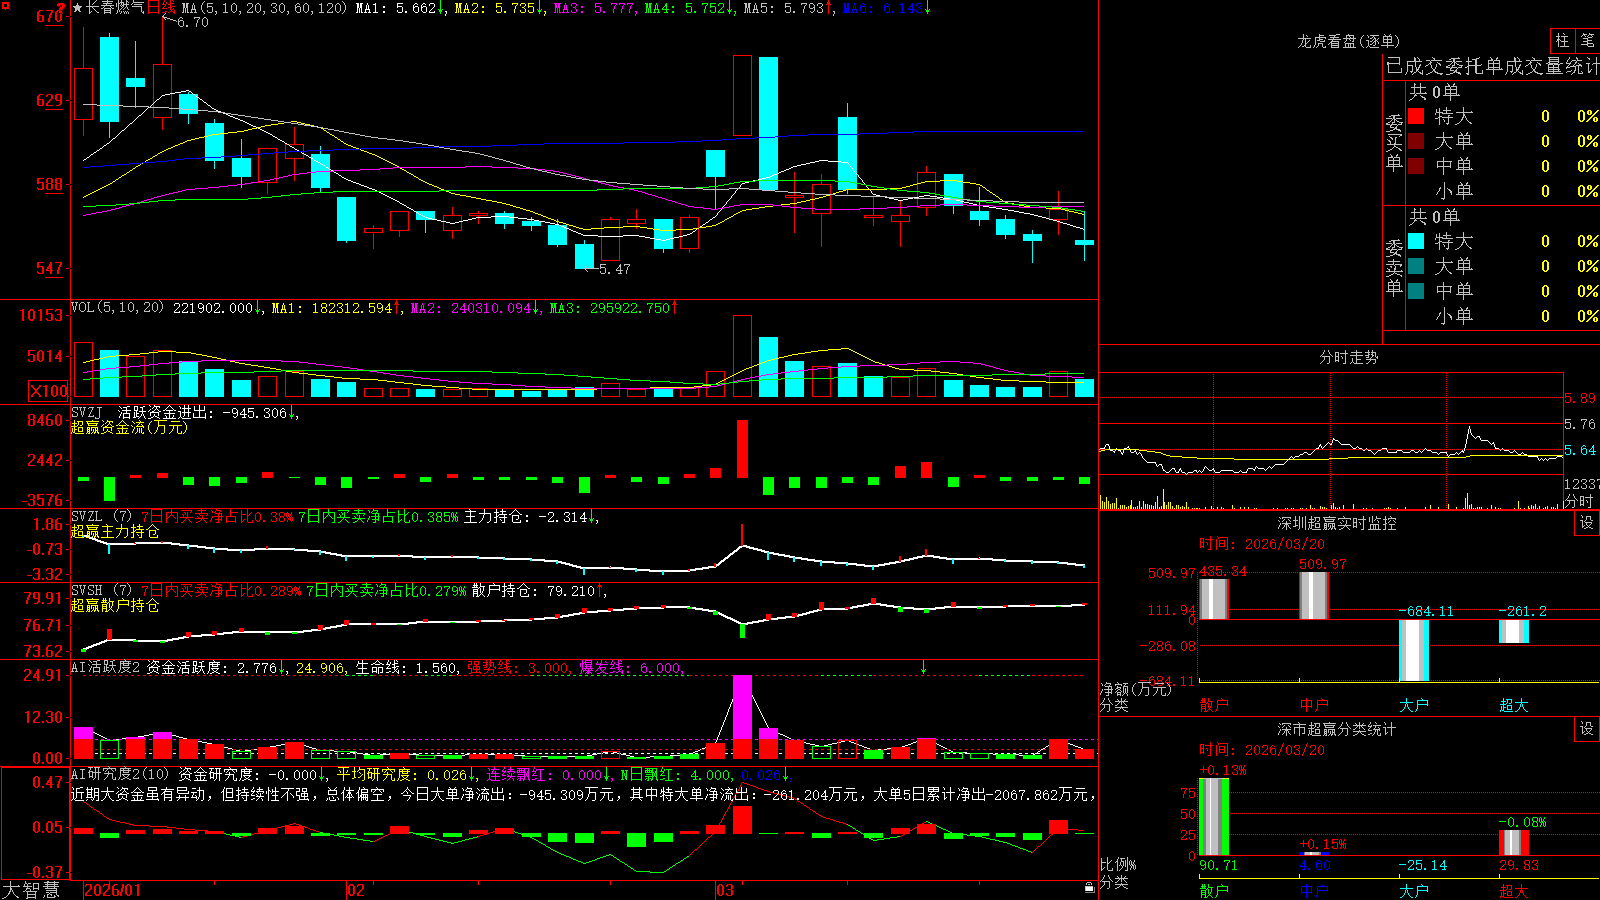Open 设 settings for 深市超赢分类统计
The image size is (1600, 900).
pyautogui.click(x=1587, y=729)
